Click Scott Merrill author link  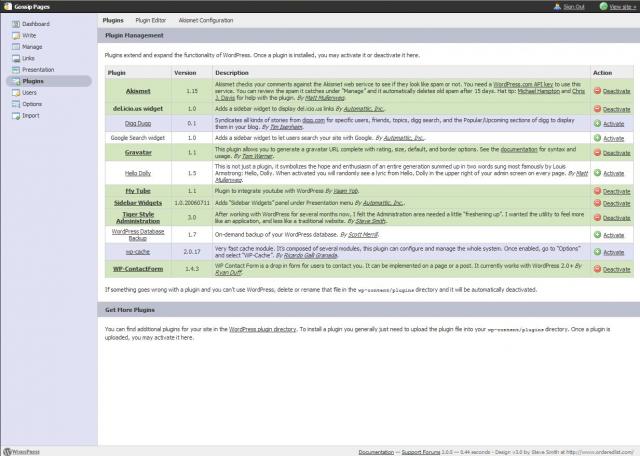363,235
